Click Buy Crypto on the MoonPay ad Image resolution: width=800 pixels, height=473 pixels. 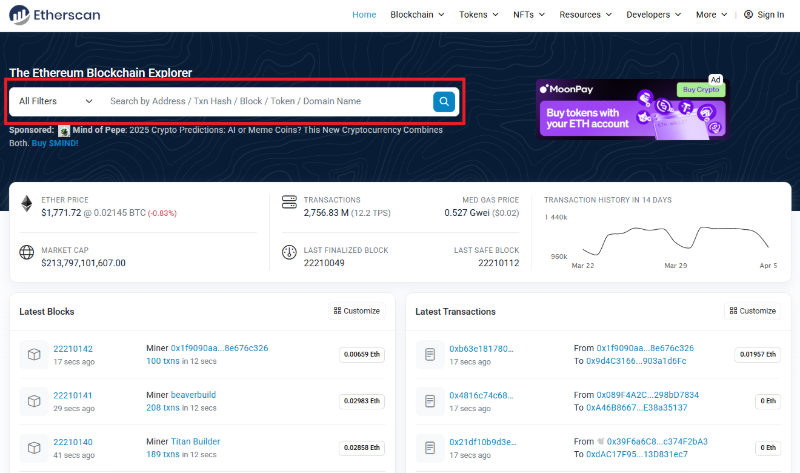[x=701, y=90]
